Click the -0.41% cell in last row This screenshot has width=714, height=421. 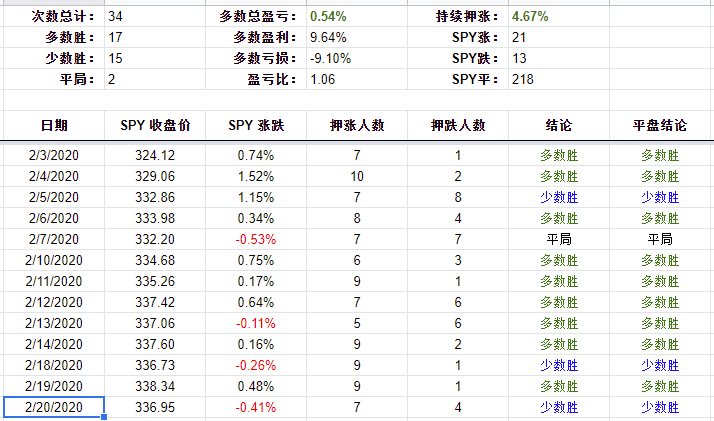coord(256,407)
